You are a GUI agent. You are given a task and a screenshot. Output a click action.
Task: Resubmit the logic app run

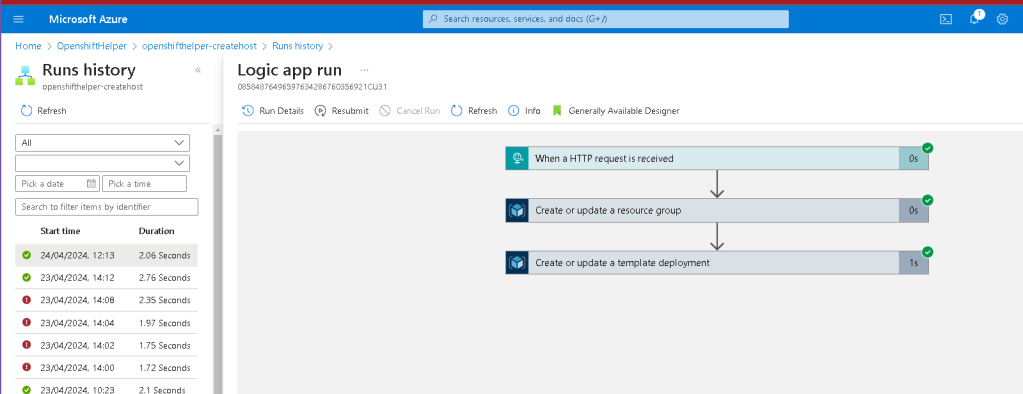(x=341, y=111)
